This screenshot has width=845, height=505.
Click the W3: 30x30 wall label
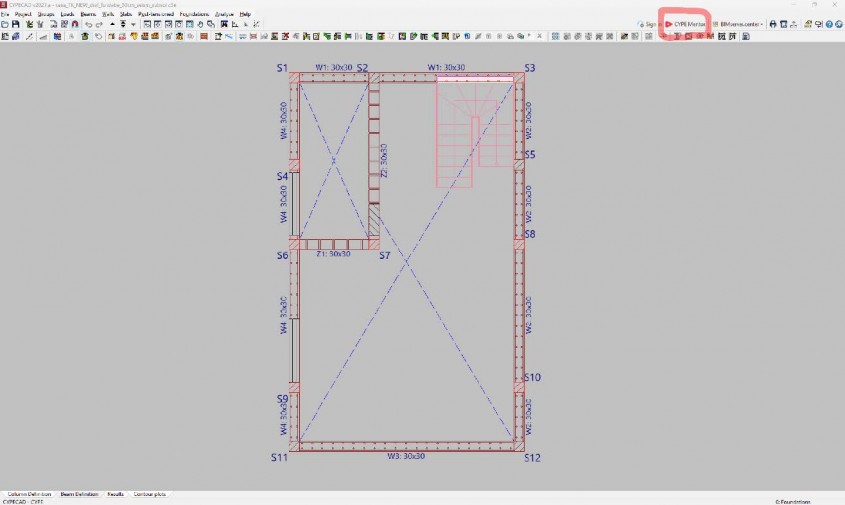(406, 456)
